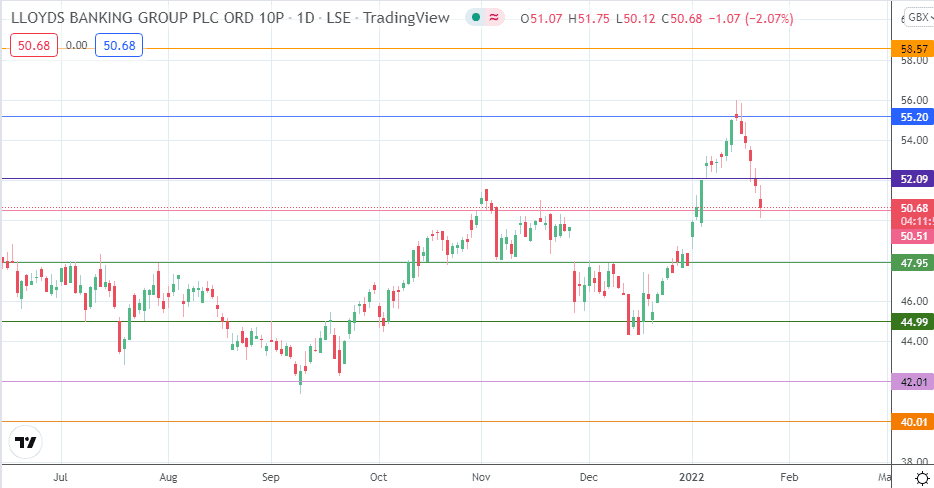Click the Aug date on time axis
Image resolution: width=934 pixels, height=488 pixels.
(169, 477)
